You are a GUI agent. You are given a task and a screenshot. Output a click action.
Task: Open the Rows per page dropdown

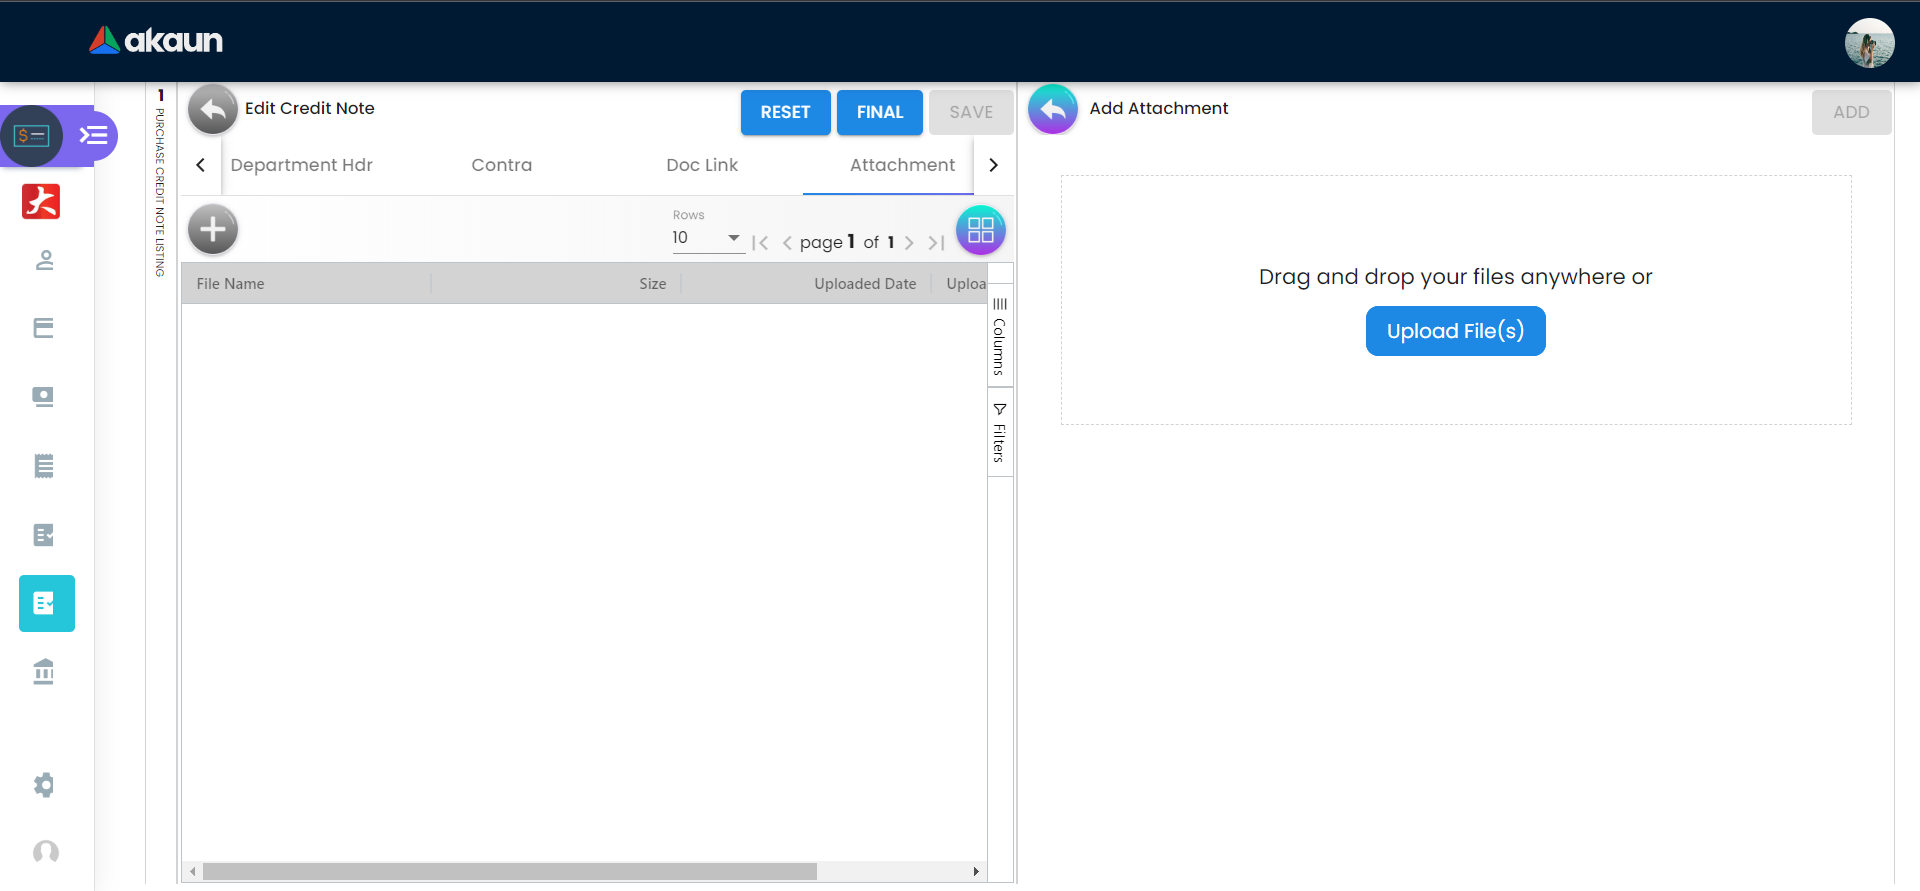[x=708, y=238]
